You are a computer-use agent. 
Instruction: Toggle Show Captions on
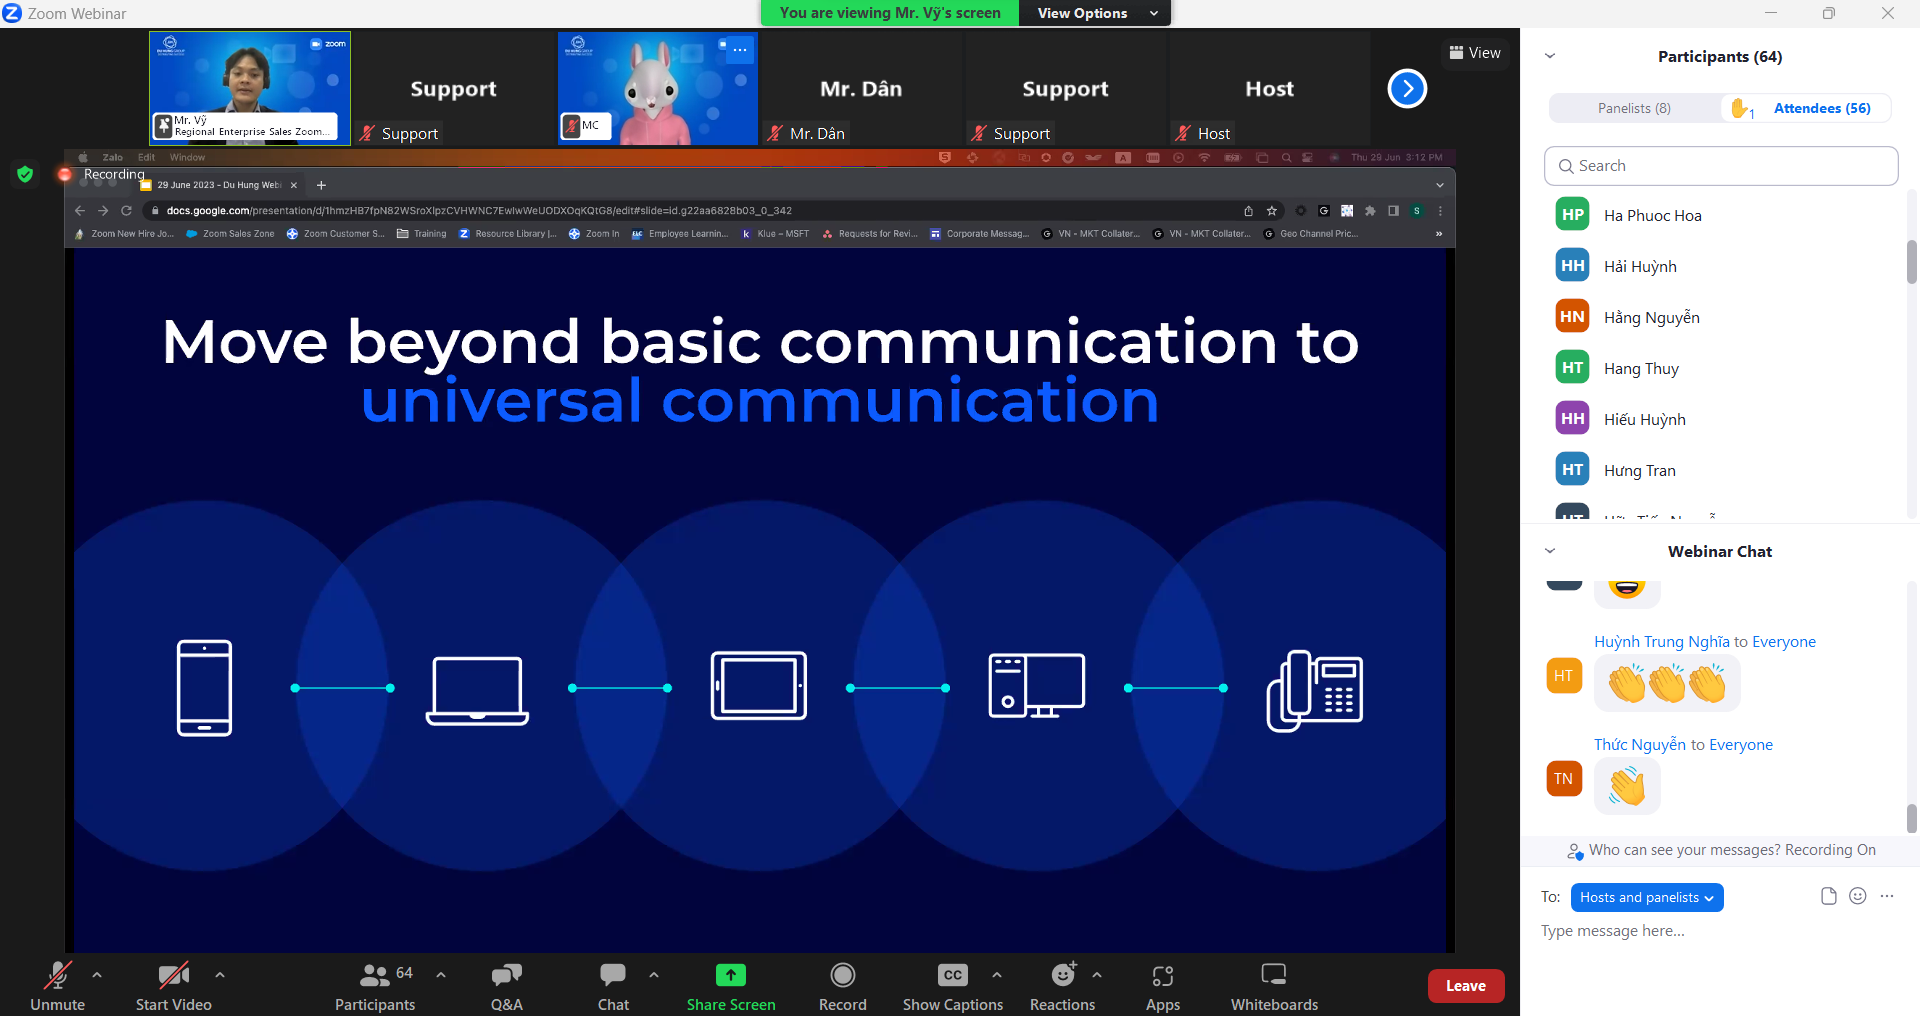click(x=951, y=985)
